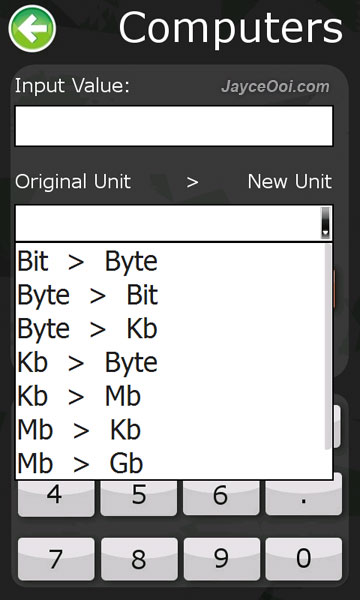Choose Byte > Bit from the list
This screenshot has height=600, width=360.
[171, 295]
